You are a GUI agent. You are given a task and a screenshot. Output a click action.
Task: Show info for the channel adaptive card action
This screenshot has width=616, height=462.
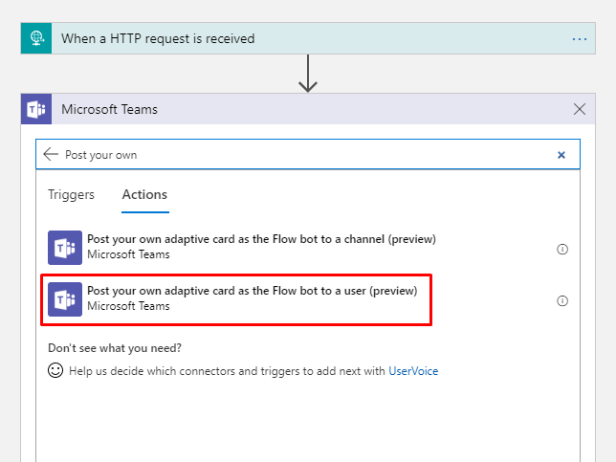pyautogui.click(x=562, y=249)
